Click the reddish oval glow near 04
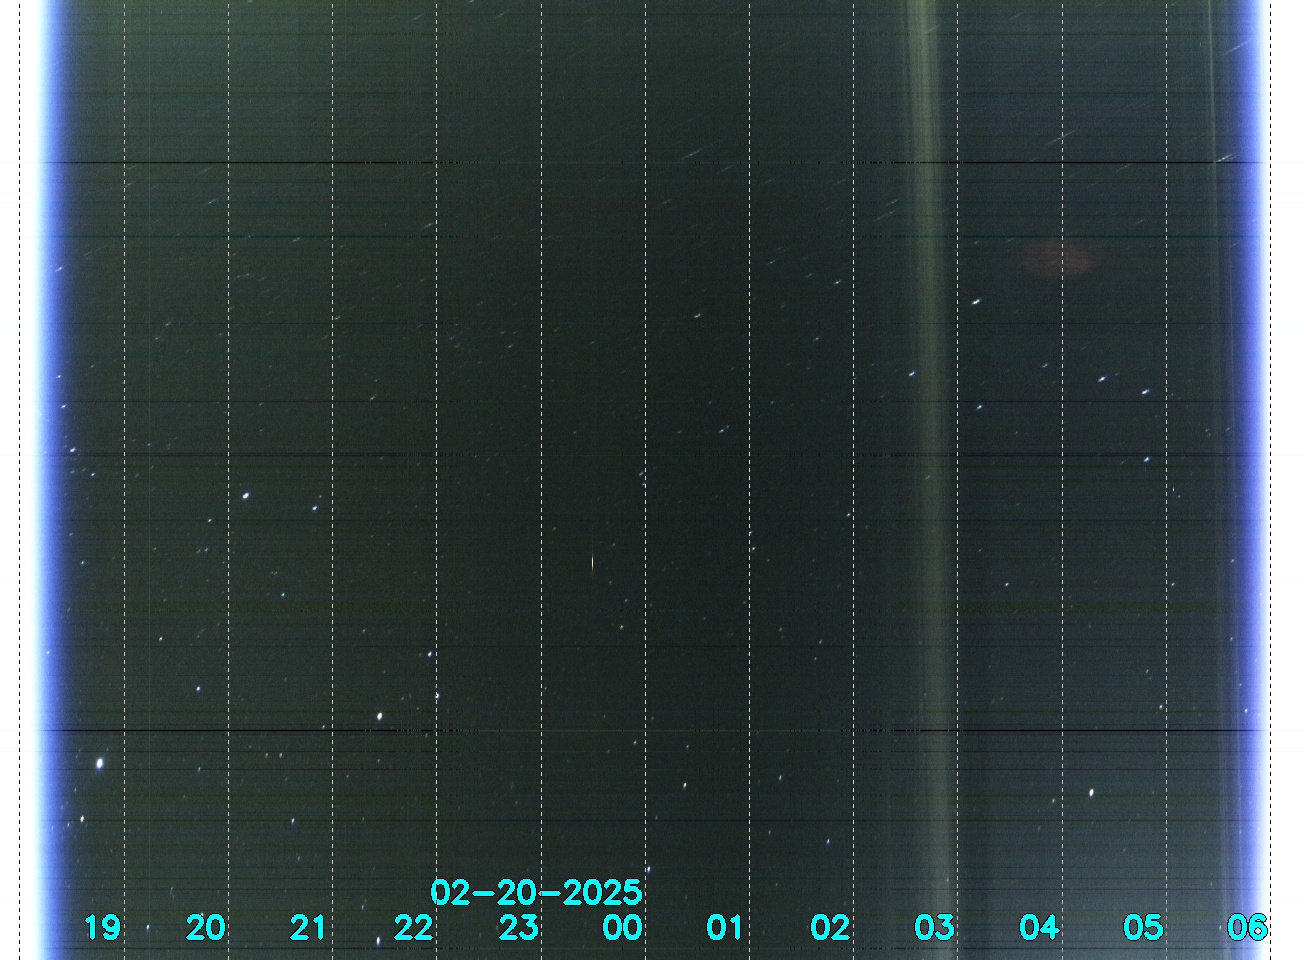Viewport: 1304px width, 960px height. [1055, 258]
